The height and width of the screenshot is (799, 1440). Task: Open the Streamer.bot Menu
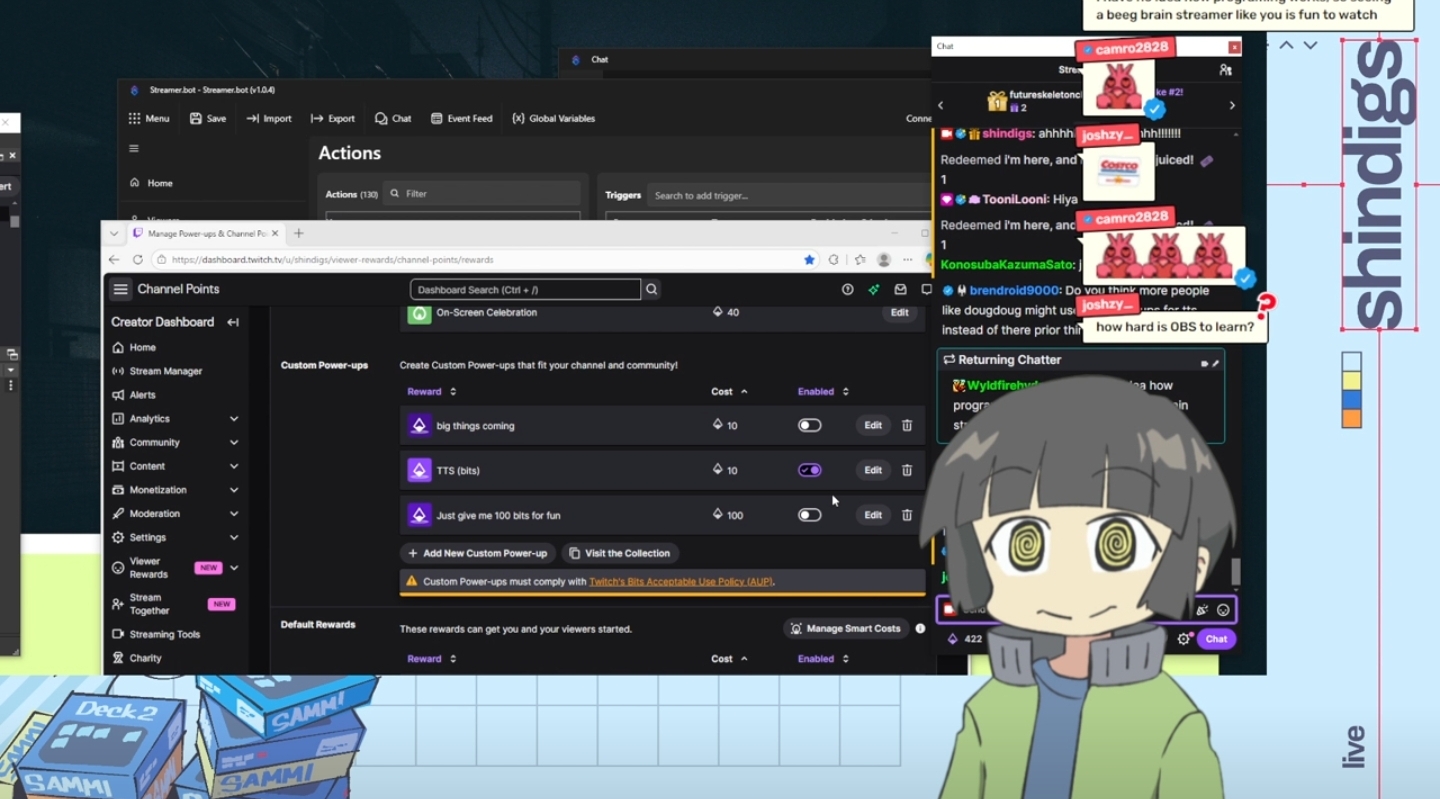click(149, 118)
